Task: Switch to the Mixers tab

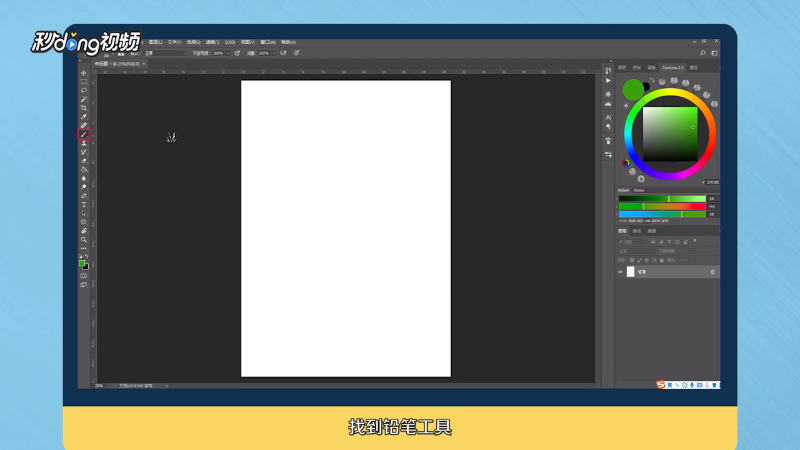Action: (639, 190)
